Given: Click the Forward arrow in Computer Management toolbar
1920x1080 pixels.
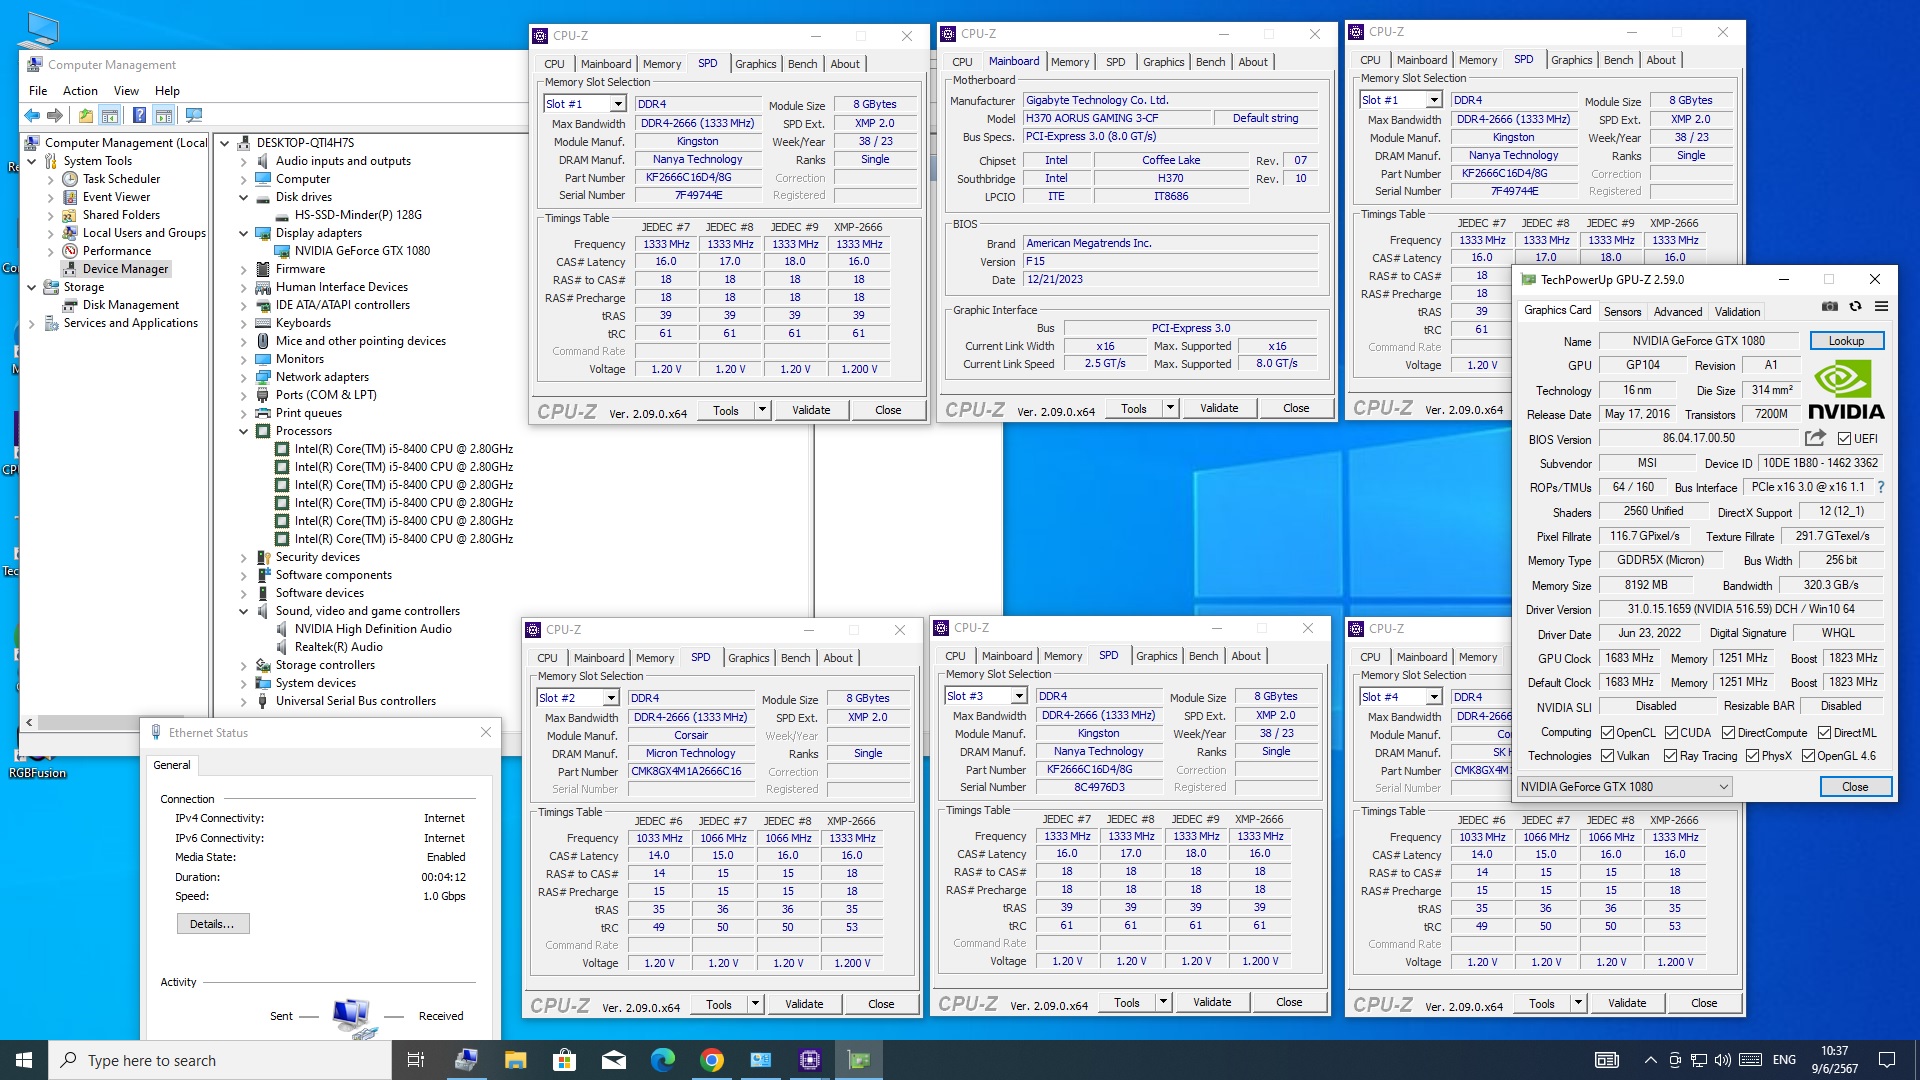Looking at the screenshot, I should tap(55, 116).
